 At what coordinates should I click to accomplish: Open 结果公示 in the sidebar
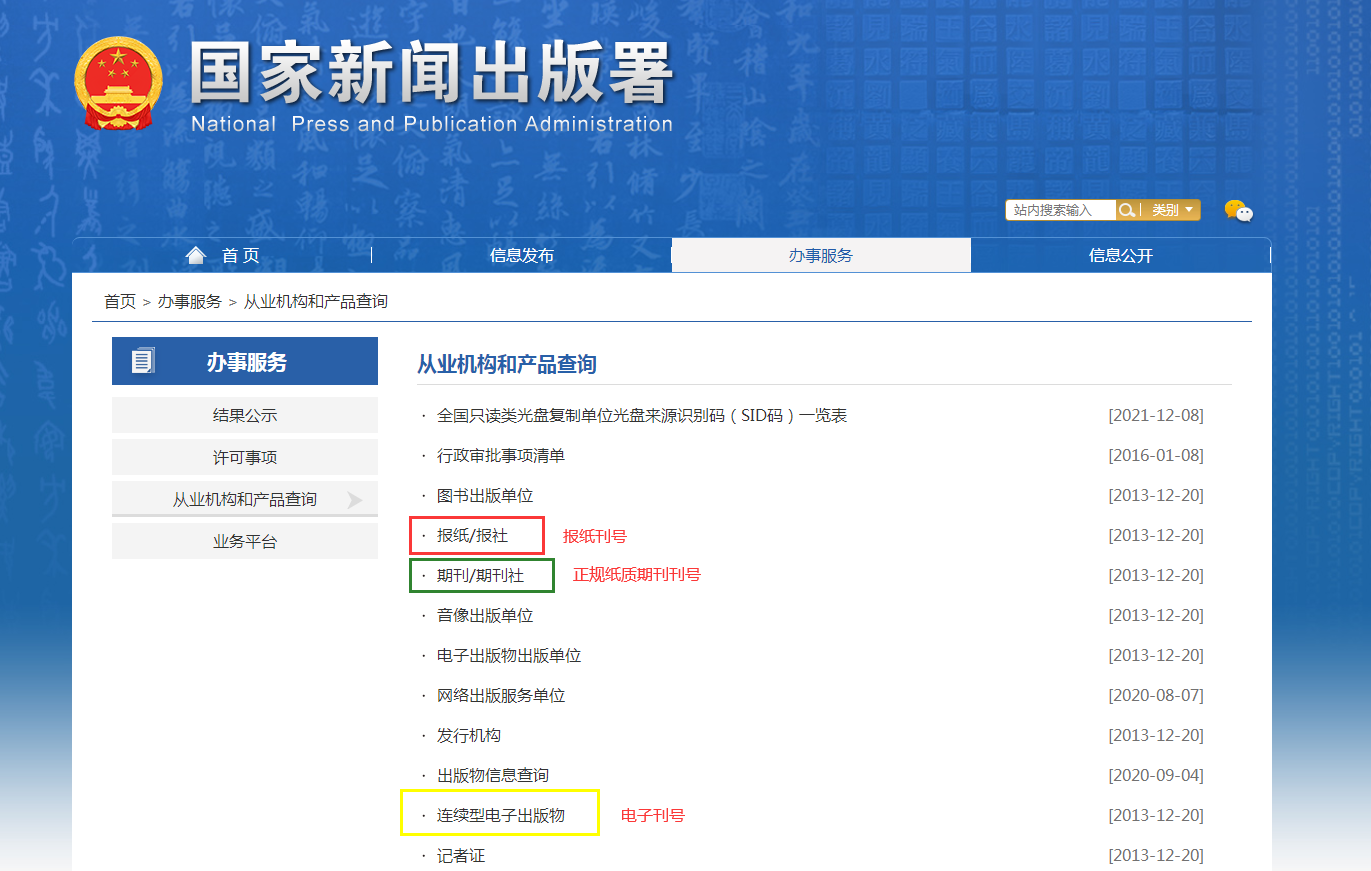[244, 416]
